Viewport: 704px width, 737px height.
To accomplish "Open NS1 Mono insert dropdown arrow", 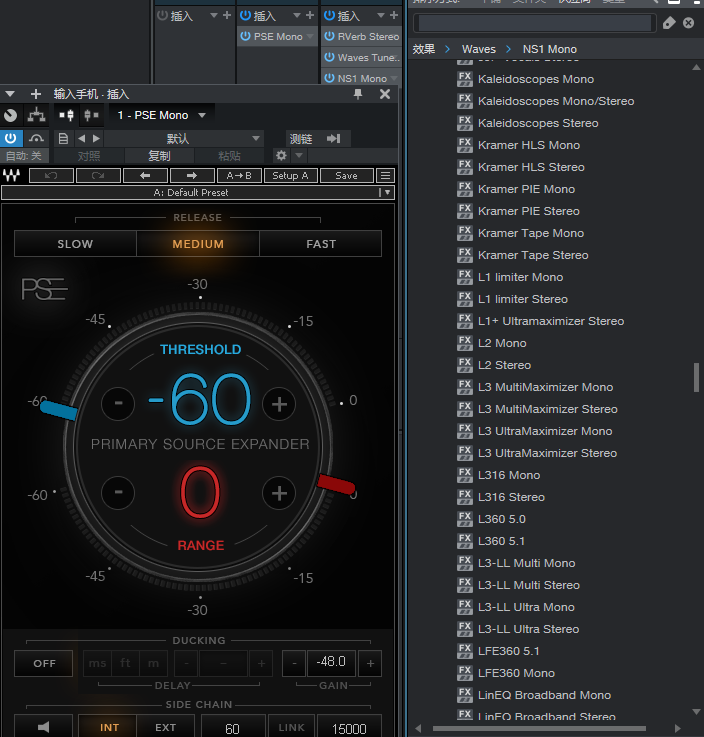I will [x=394, y=78].
